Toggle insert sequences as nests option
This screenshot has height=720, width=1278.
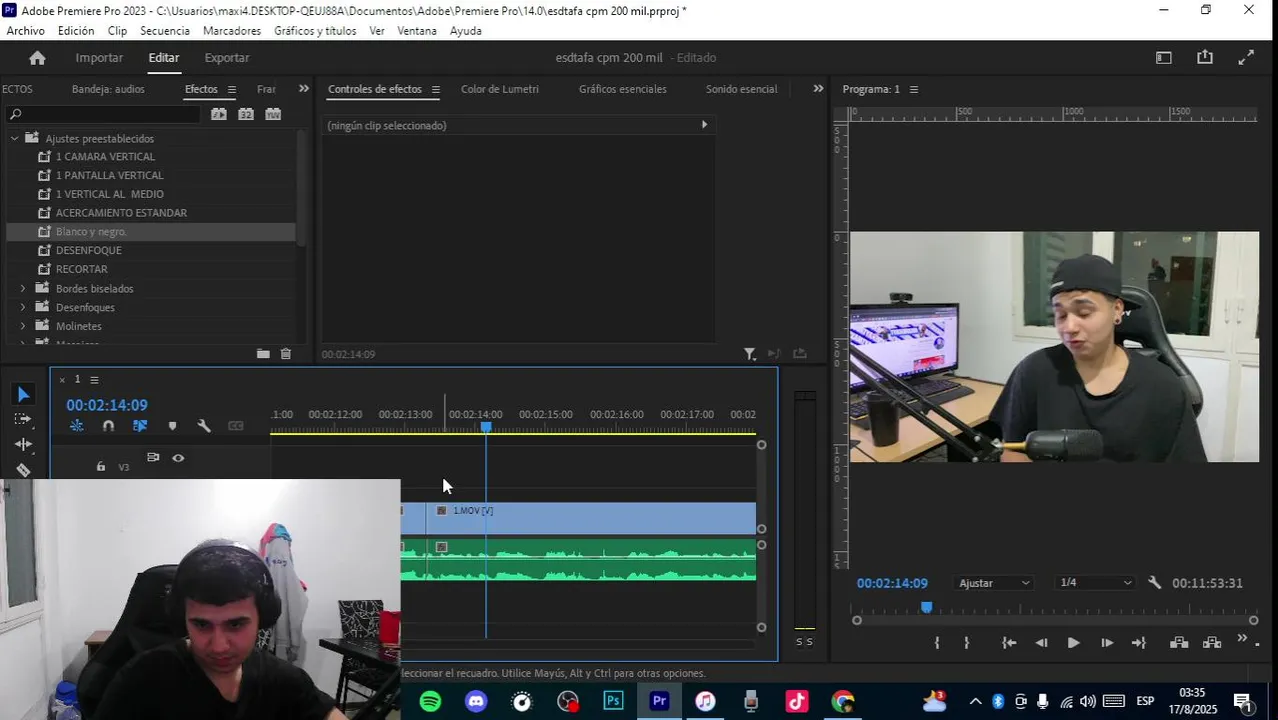click(x=77, y=426)
